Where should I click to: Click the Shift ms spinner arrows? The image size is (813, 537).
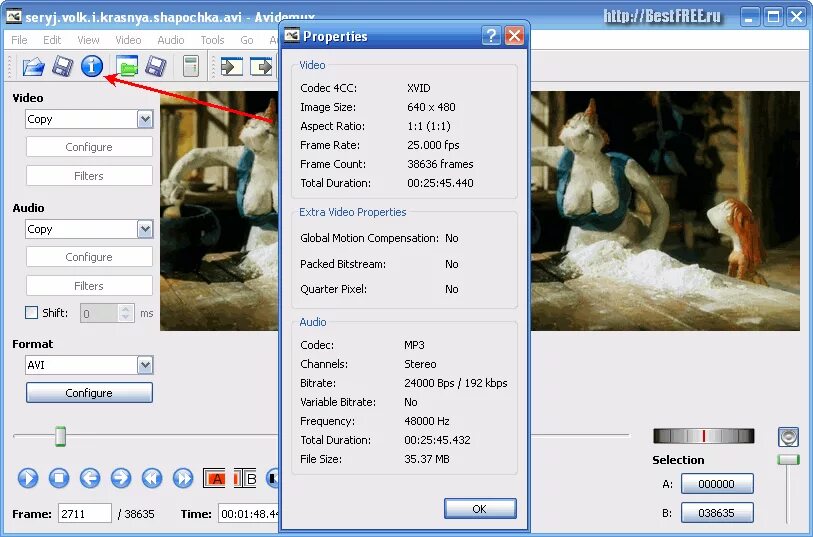click(x=125, y=313)
